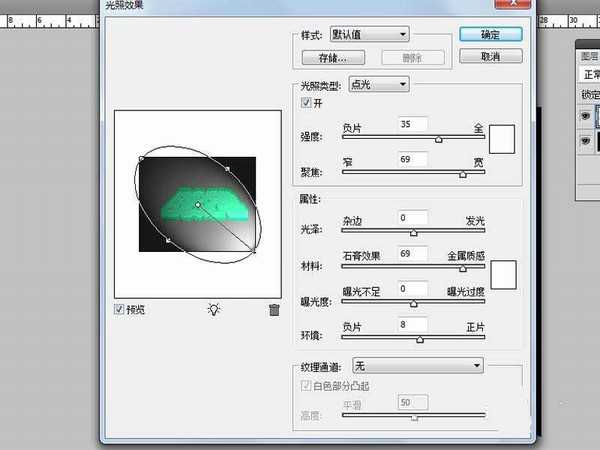Image resolution: width=600 pixels, height=450 pixels.
Task: Uncheck the 开 light-on checkbox
Action: pos(307,103)
